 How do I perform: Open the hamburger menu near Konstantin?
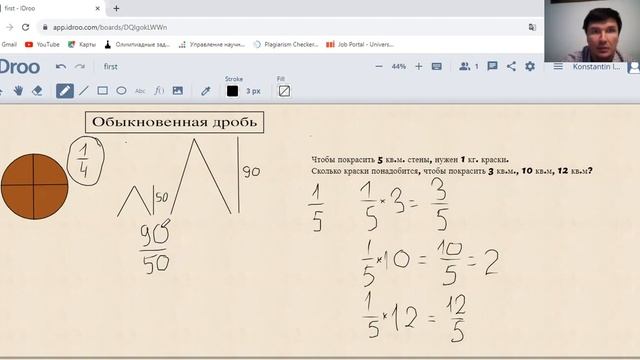click(x=558, y=67)
